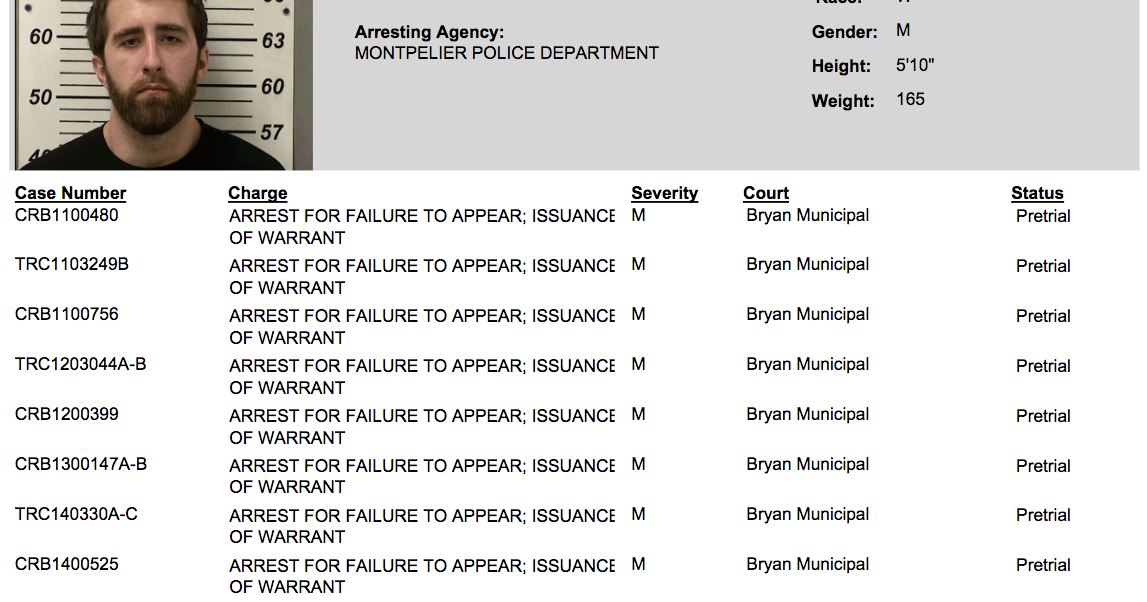Click the Severity column header

pos(664,193)
